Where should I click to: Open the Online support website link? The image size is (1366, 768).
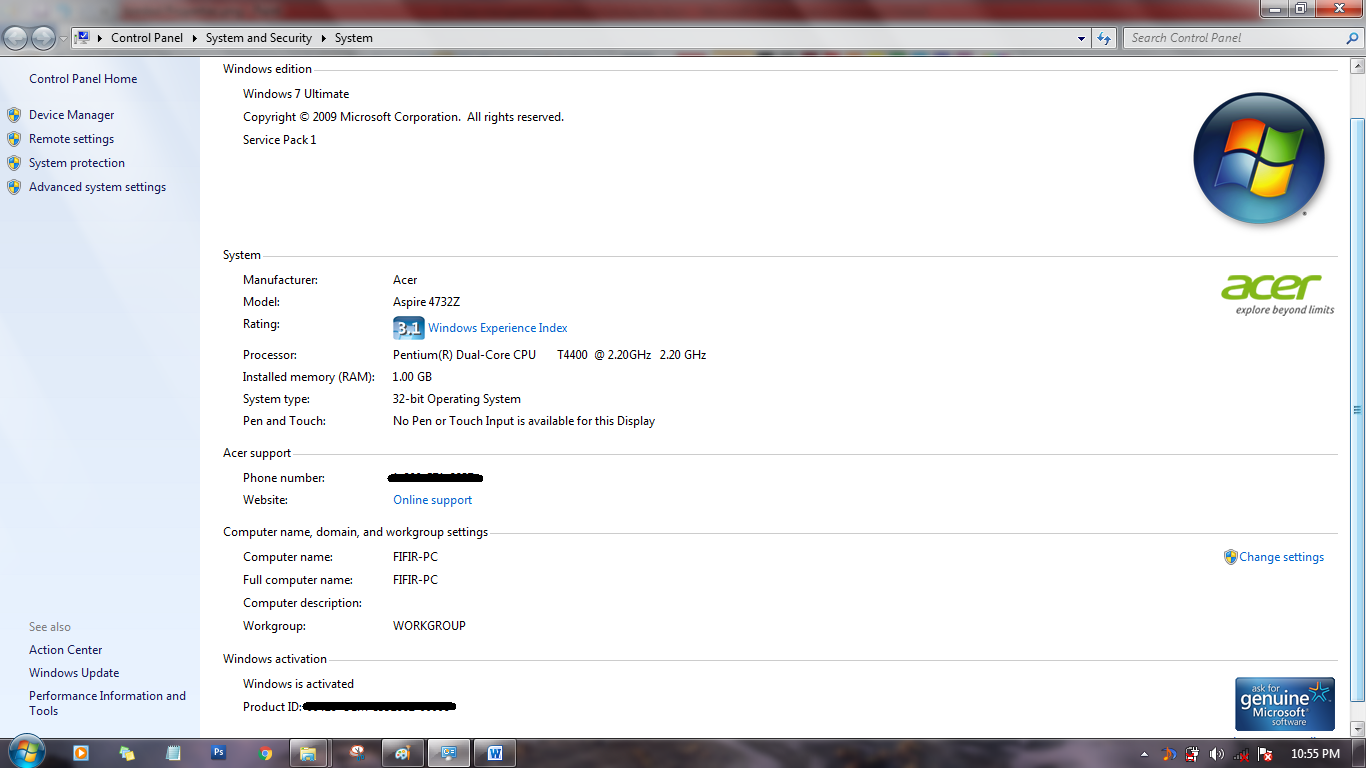(432, 500)
